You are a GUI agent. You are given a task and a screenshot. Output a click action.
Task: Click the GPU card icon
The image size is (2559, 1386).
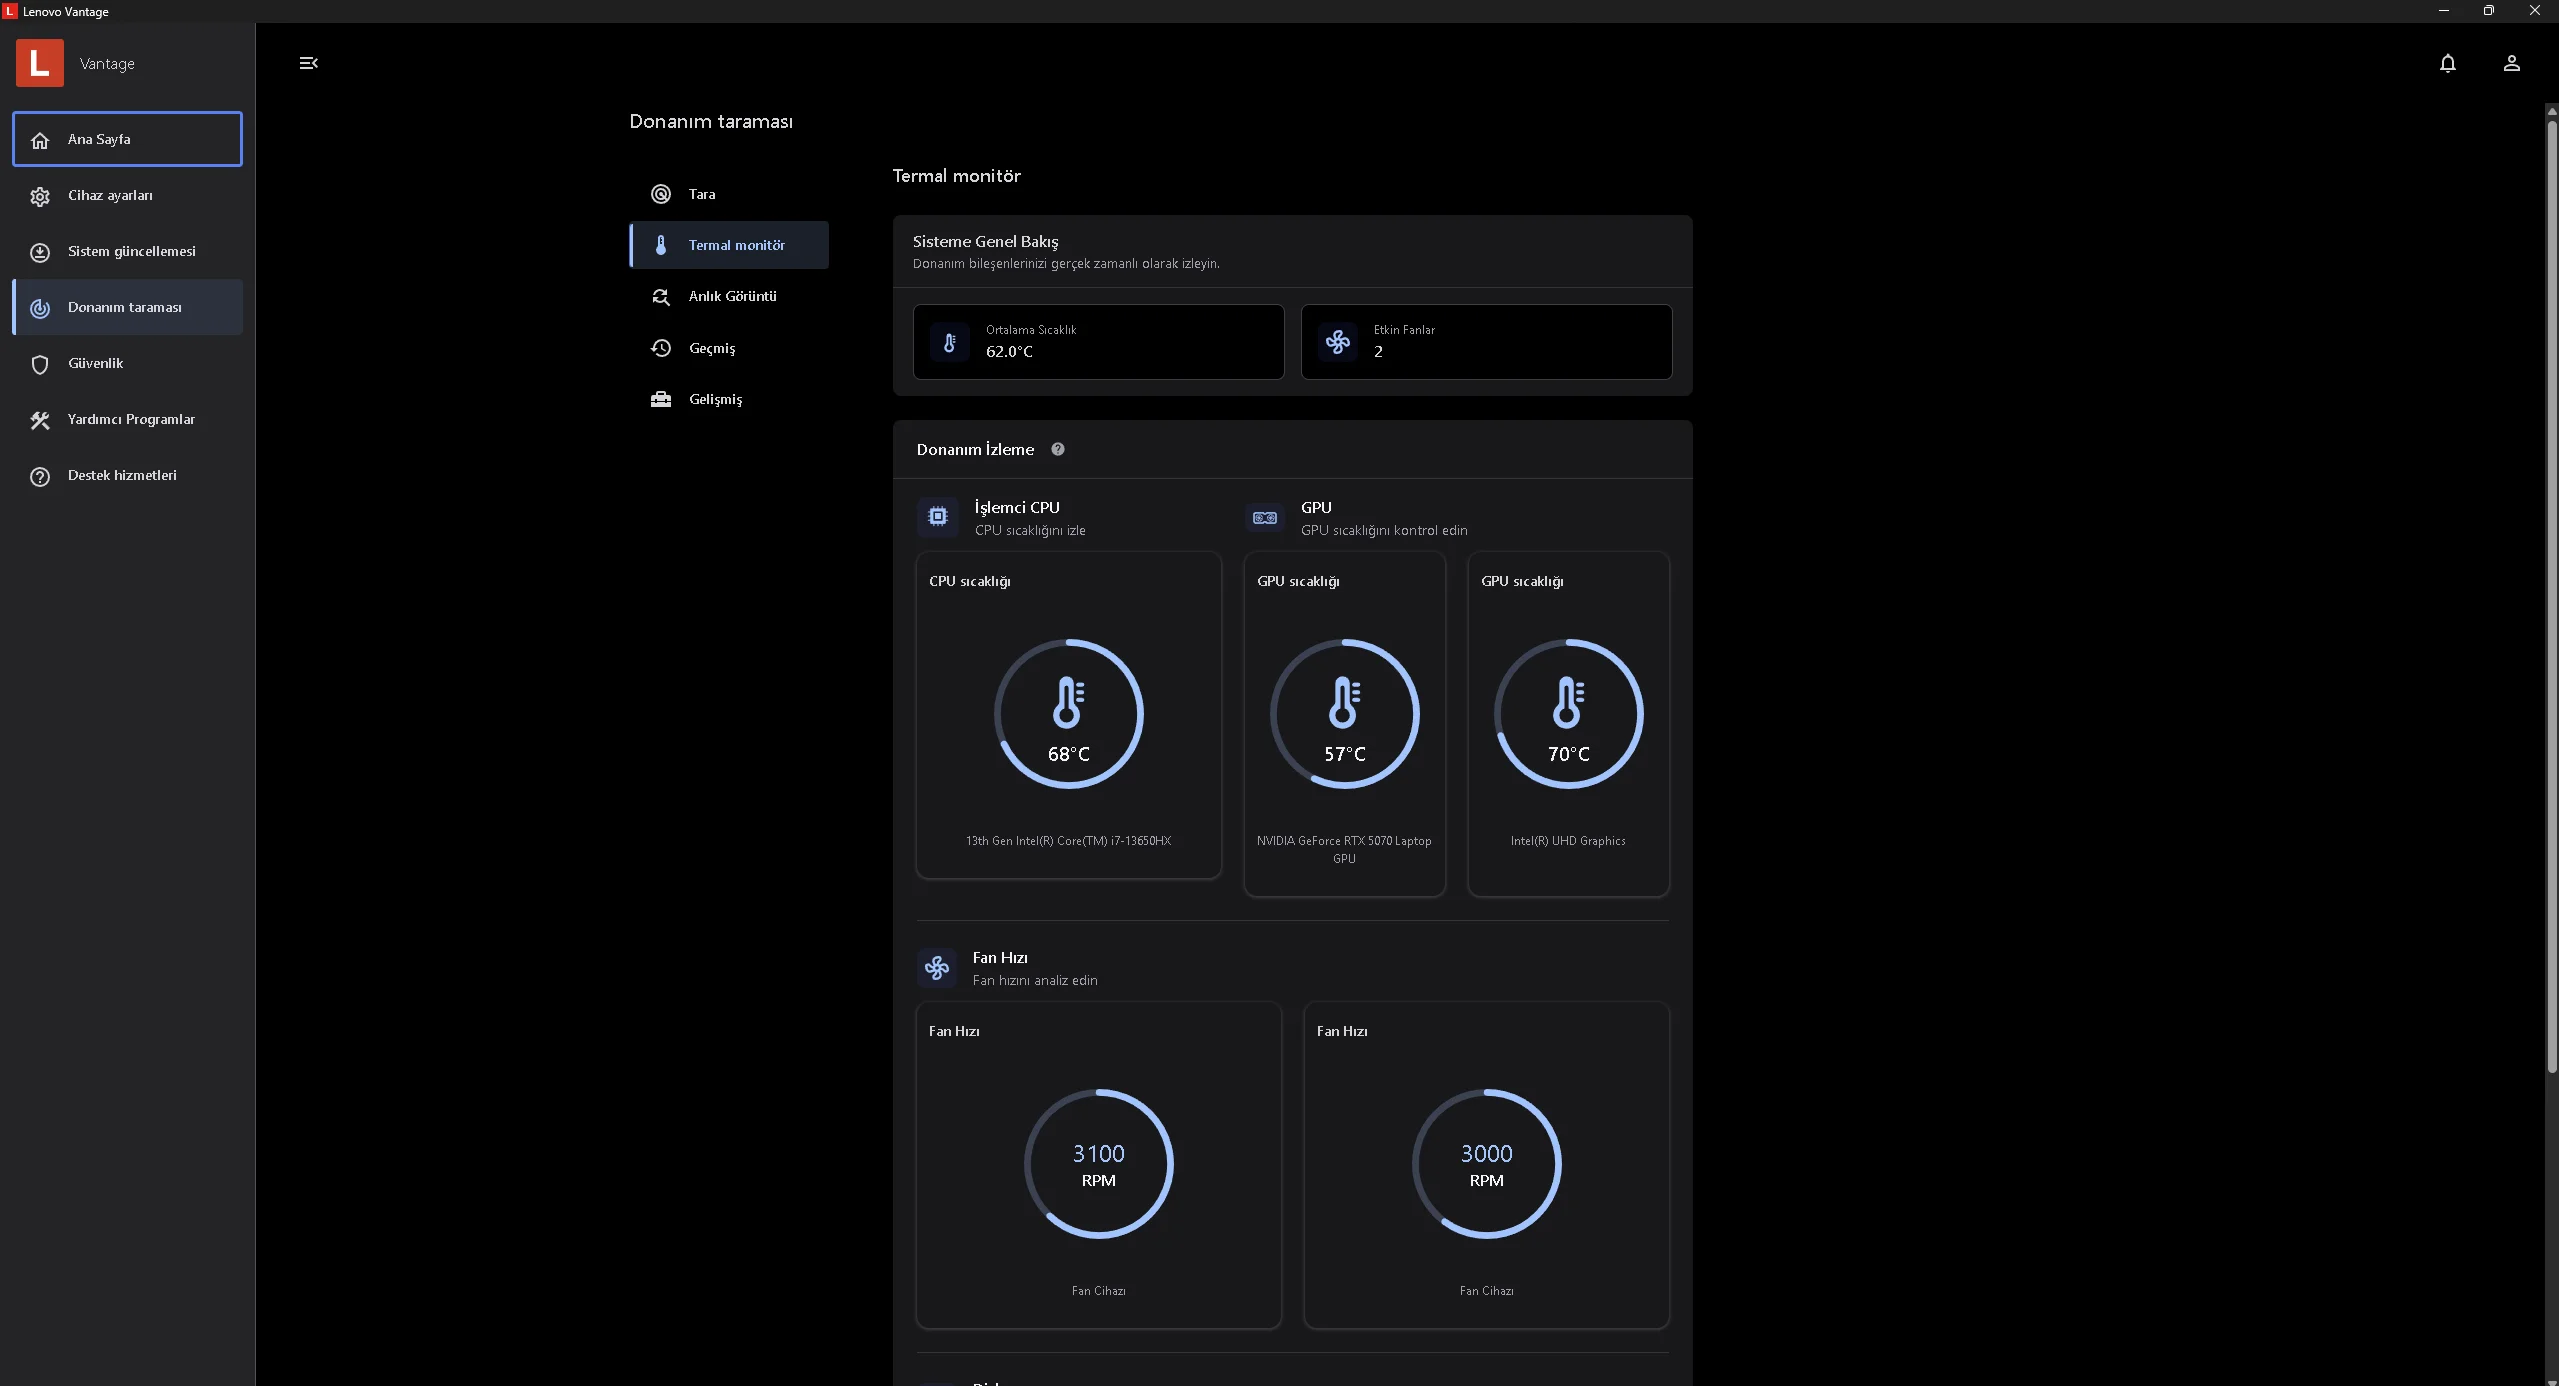point(1264,518)
